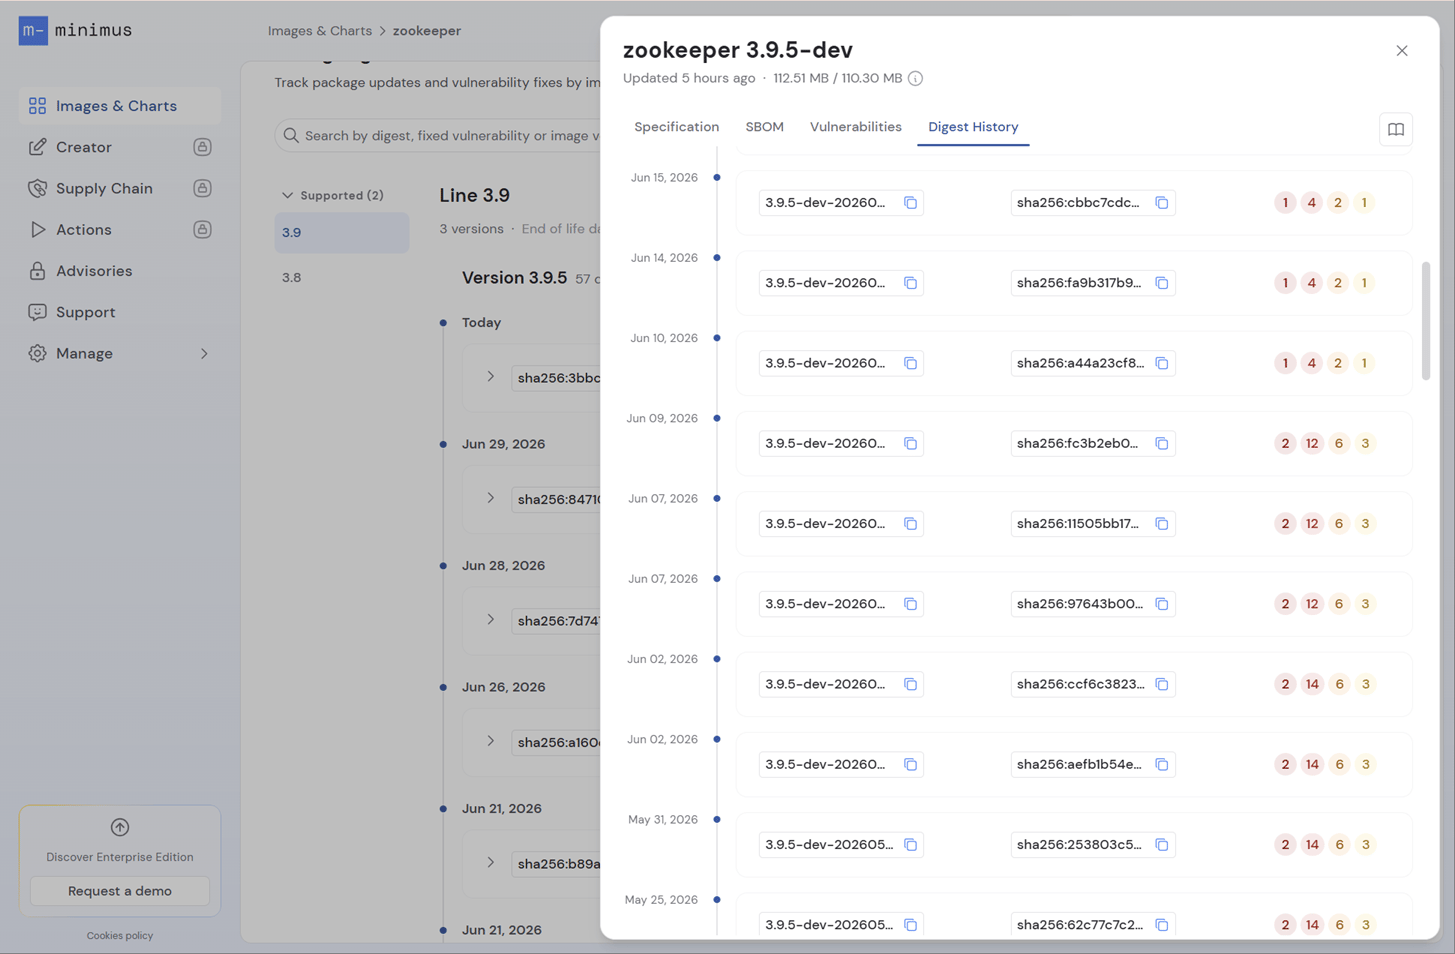Copy tag in the May 25, 2026 row

pyautogui.click(x=910, y=925)
